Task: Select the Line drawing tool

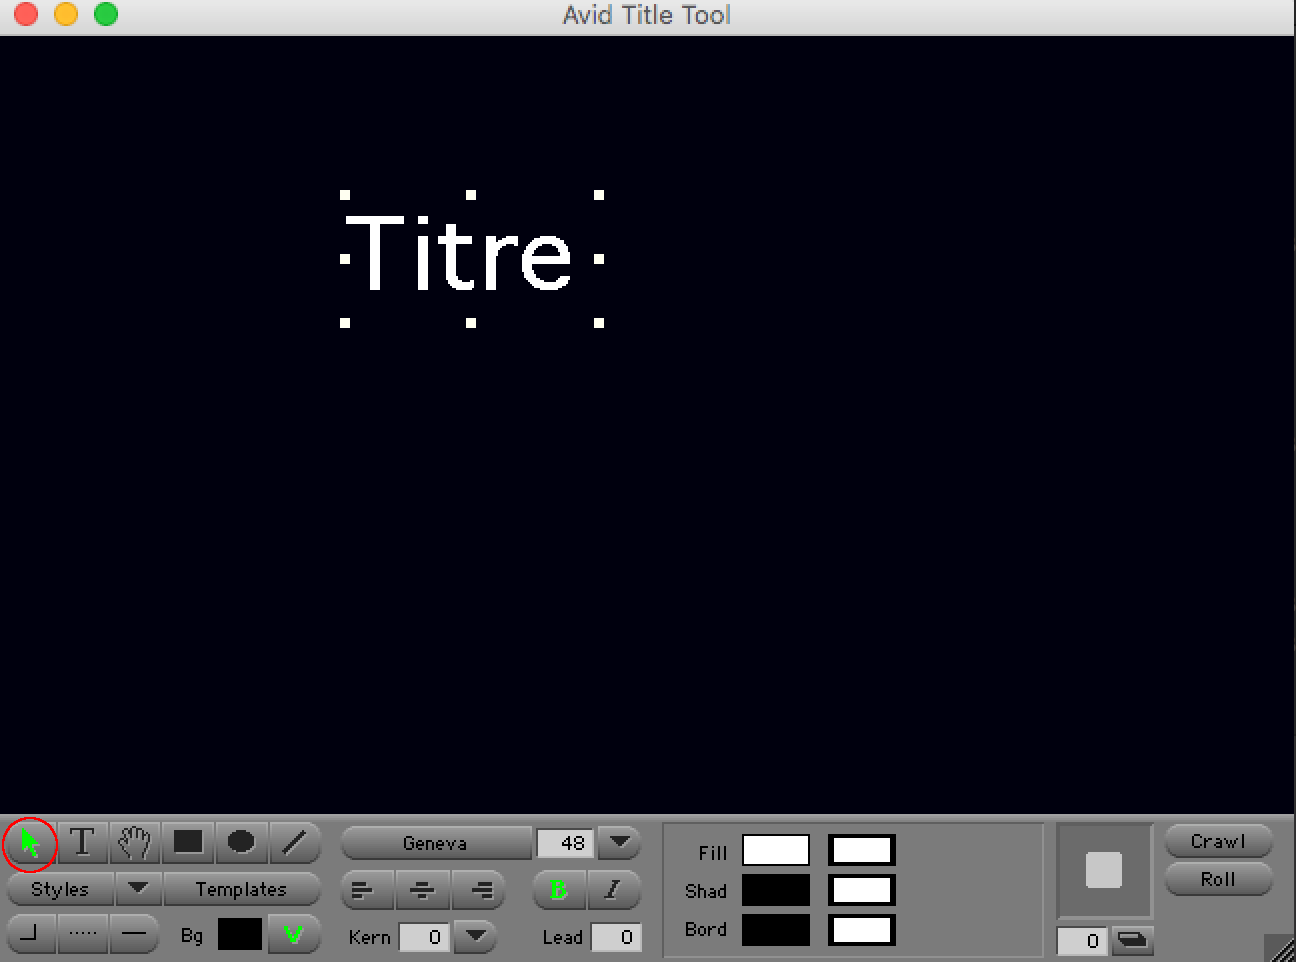Action: (x=293, y=843)
